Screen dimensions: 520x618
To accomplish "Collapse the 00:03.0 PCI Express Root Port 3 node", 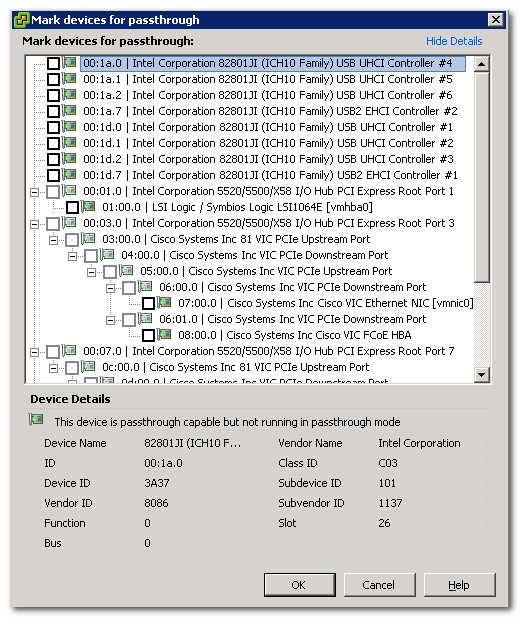I will [35, 224].
